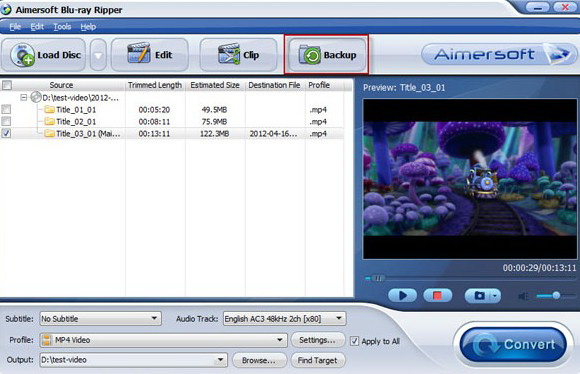Click the .mp4 profile cell of Title_01_01
Screen dimensions: 580x374
click(318, 109)
